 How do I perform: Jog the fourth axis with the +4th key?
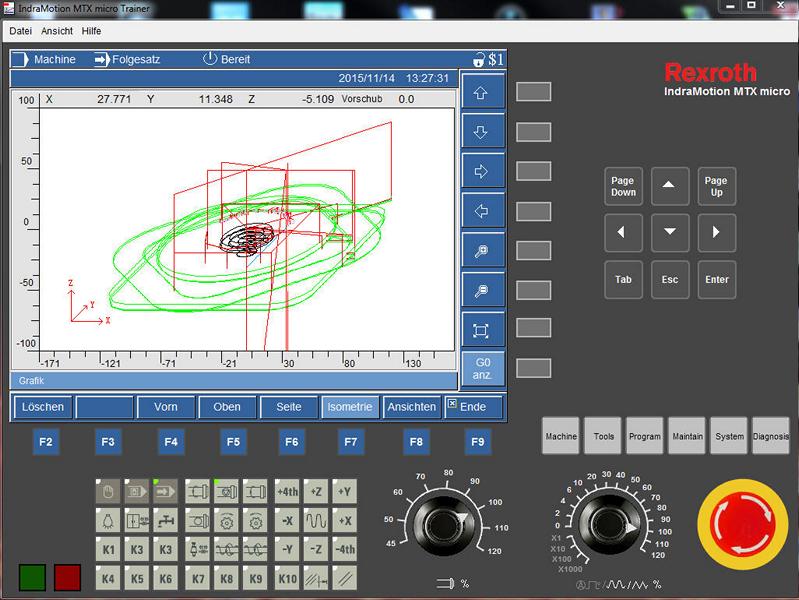pos(287,492)
